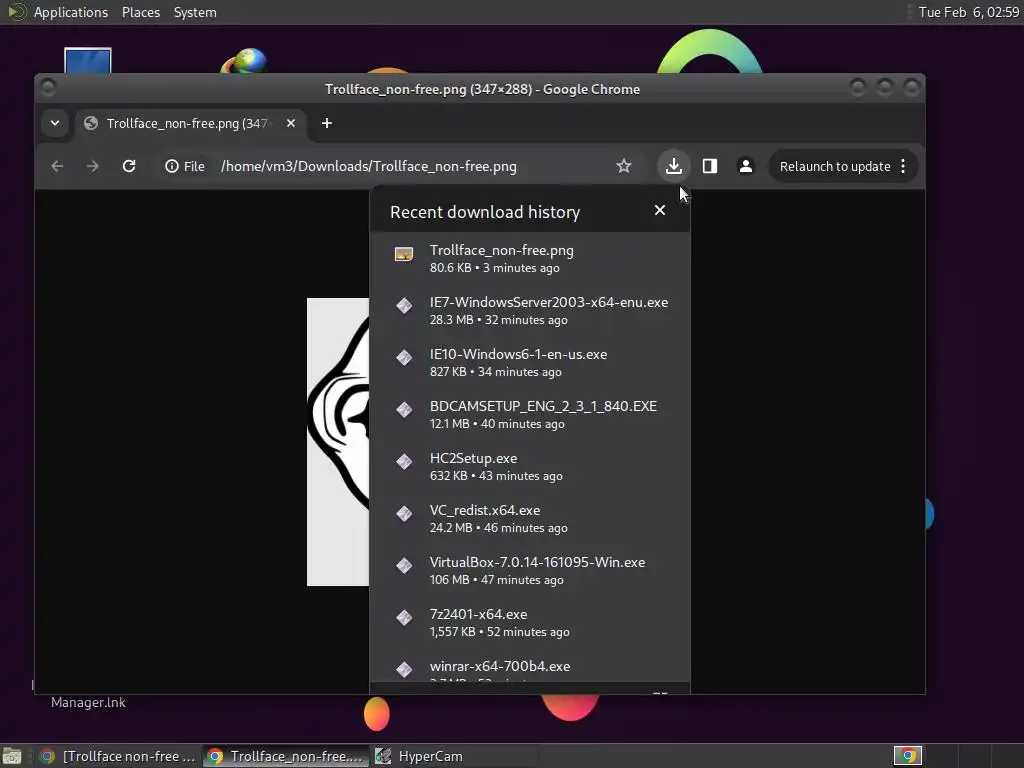Screen dimensions: 1024x768
Task: Click the date and time clock
Action: 968,12
